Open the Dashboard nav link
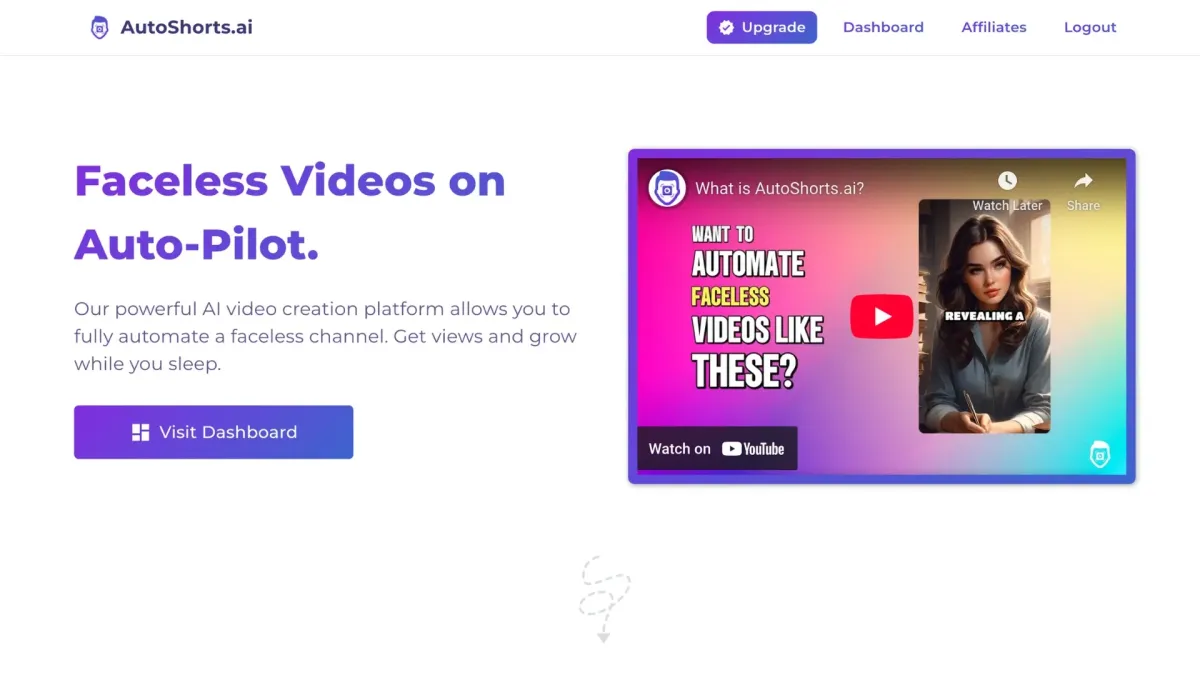Screen dimensions: 1200x675 click(x=883, y=28)
